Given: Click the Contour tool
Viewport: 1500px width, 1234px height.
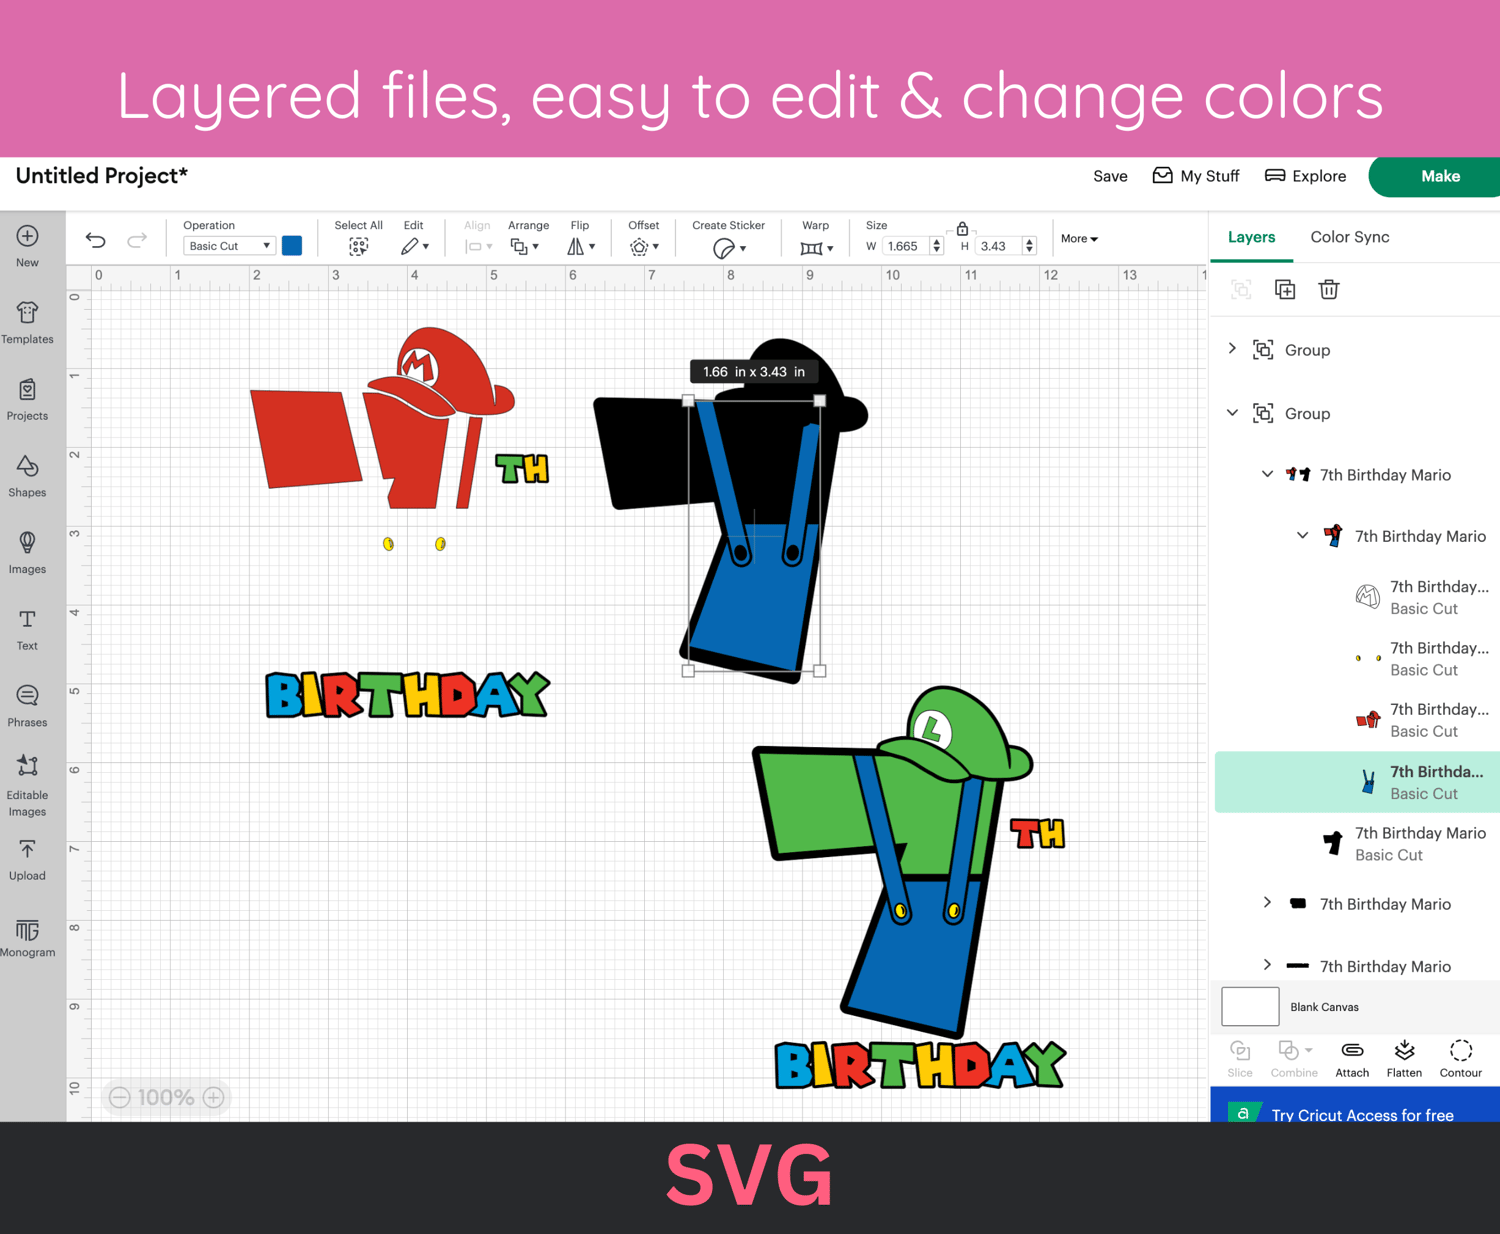Looking at the screenshot, I should point(1461,1059).
